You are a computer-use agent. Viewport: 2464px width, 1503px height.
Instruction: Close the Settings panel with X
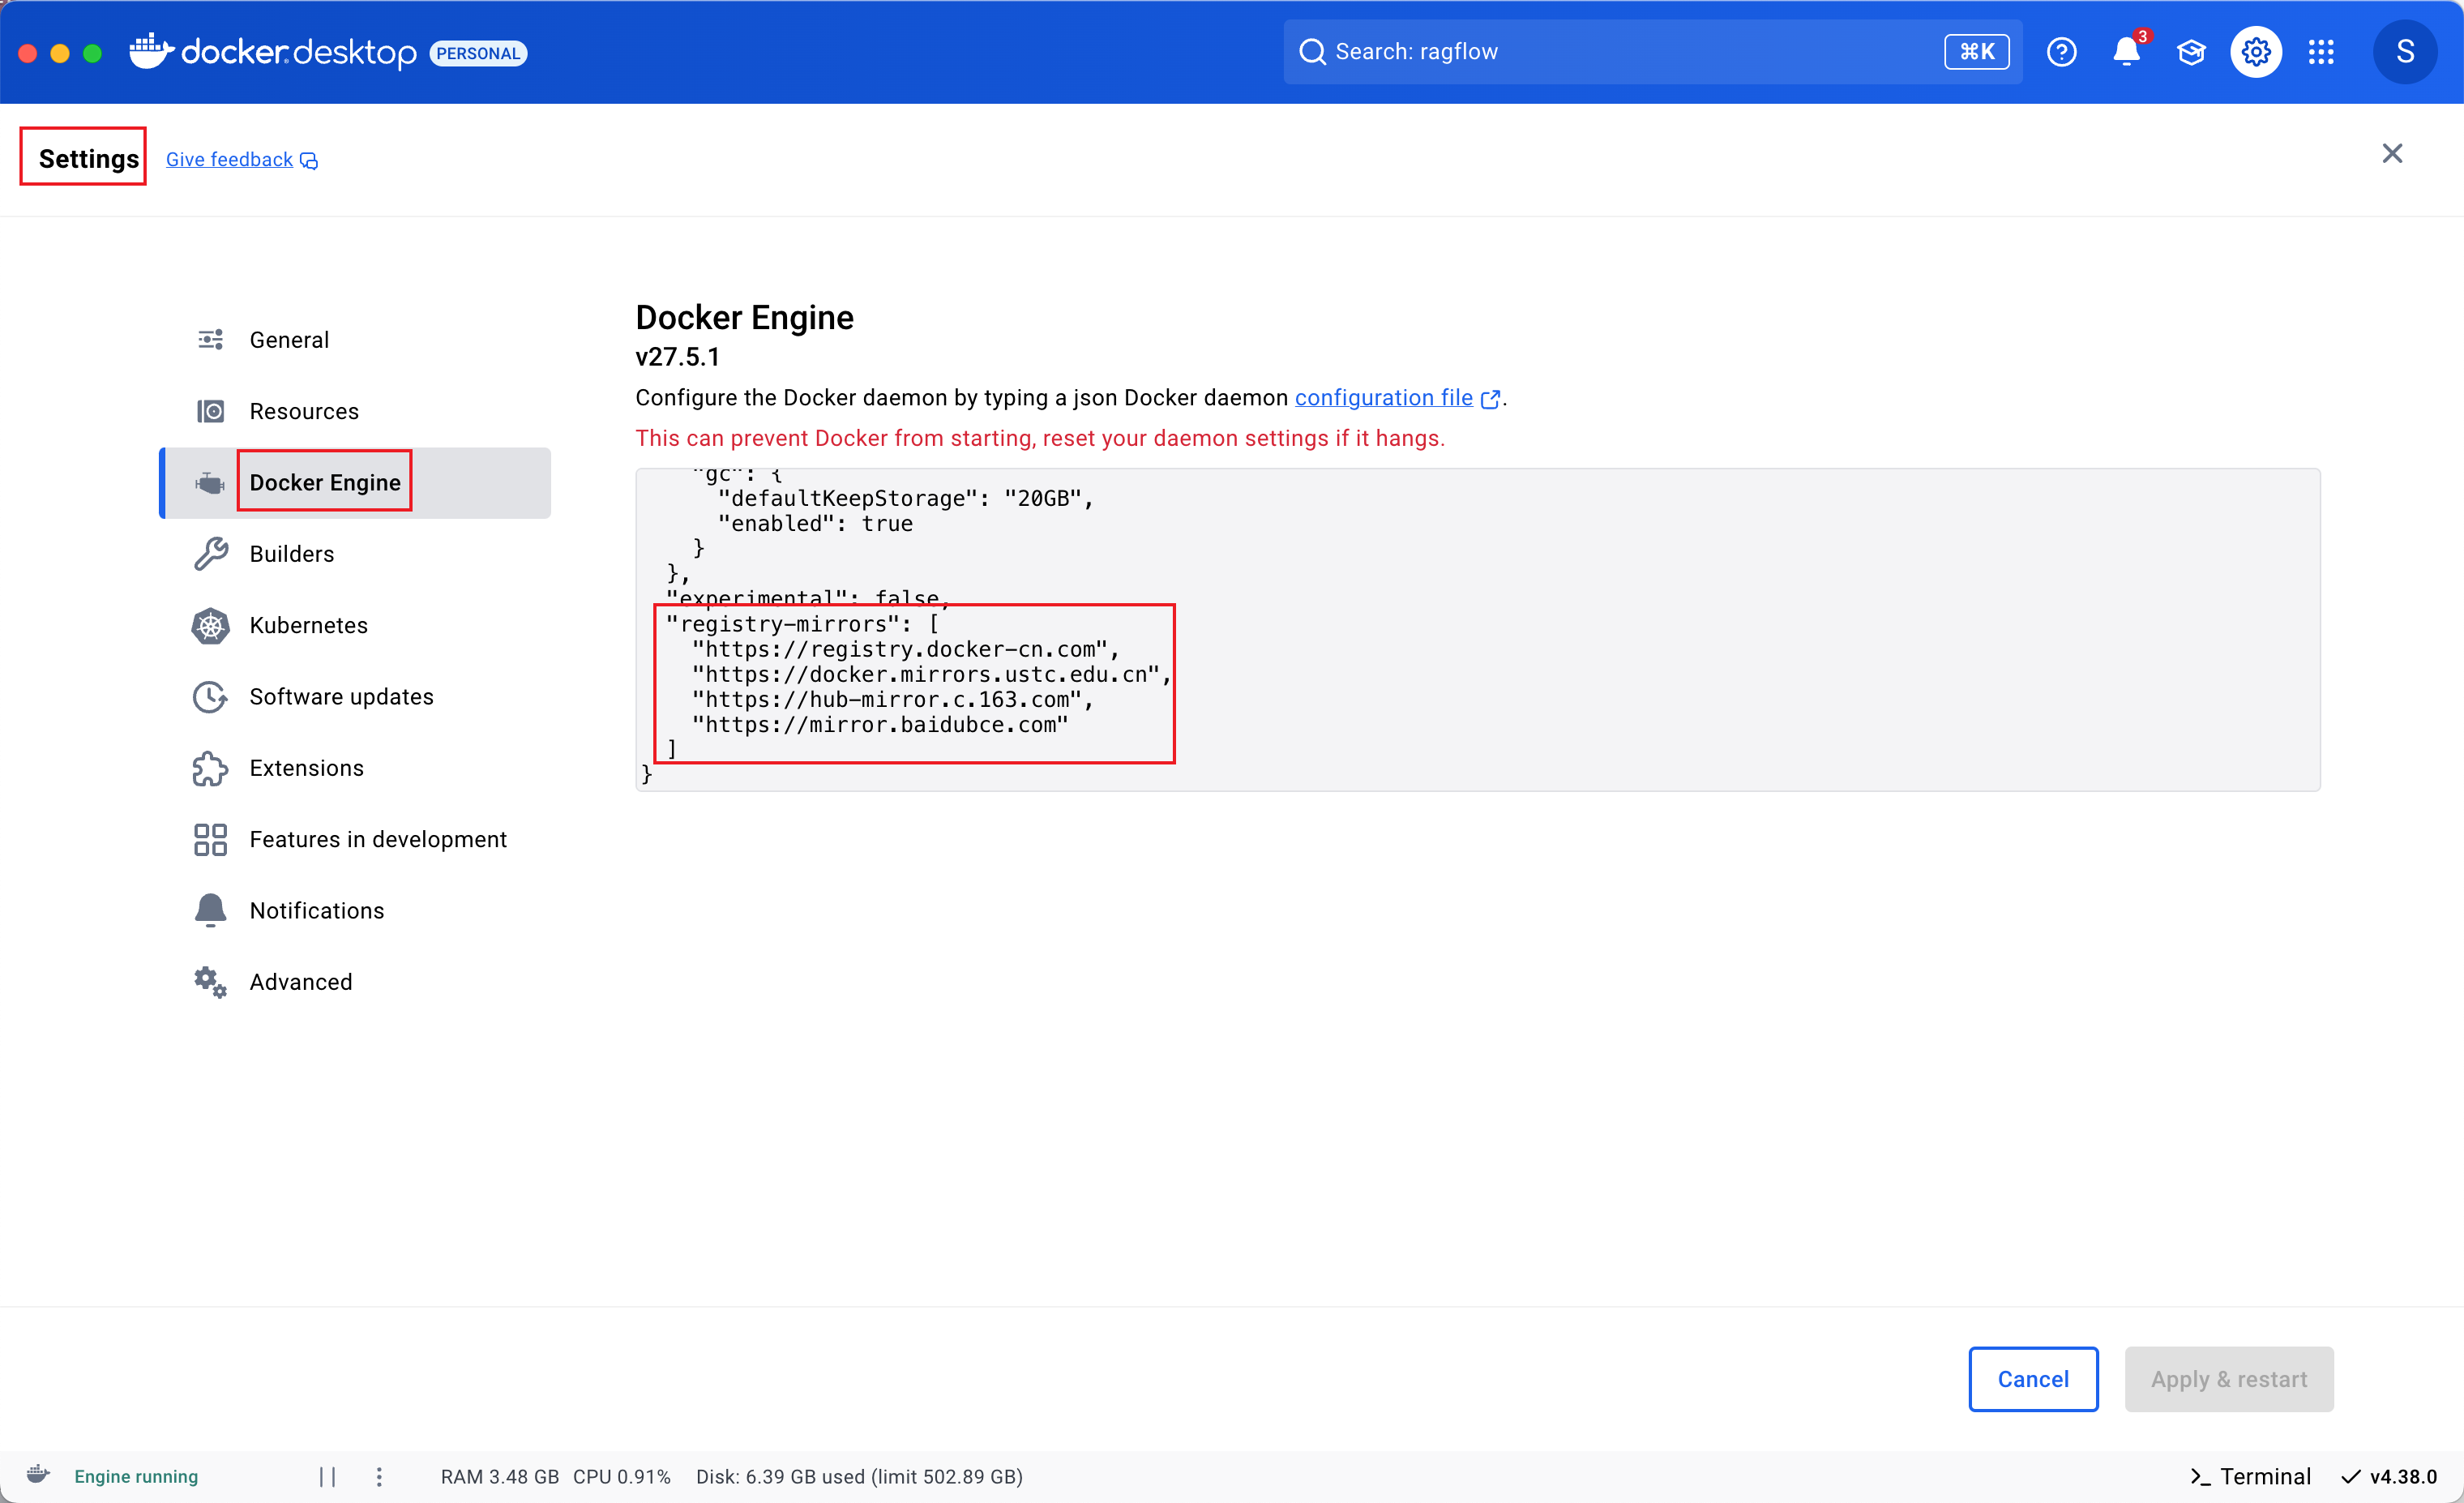pos(2392,153)
